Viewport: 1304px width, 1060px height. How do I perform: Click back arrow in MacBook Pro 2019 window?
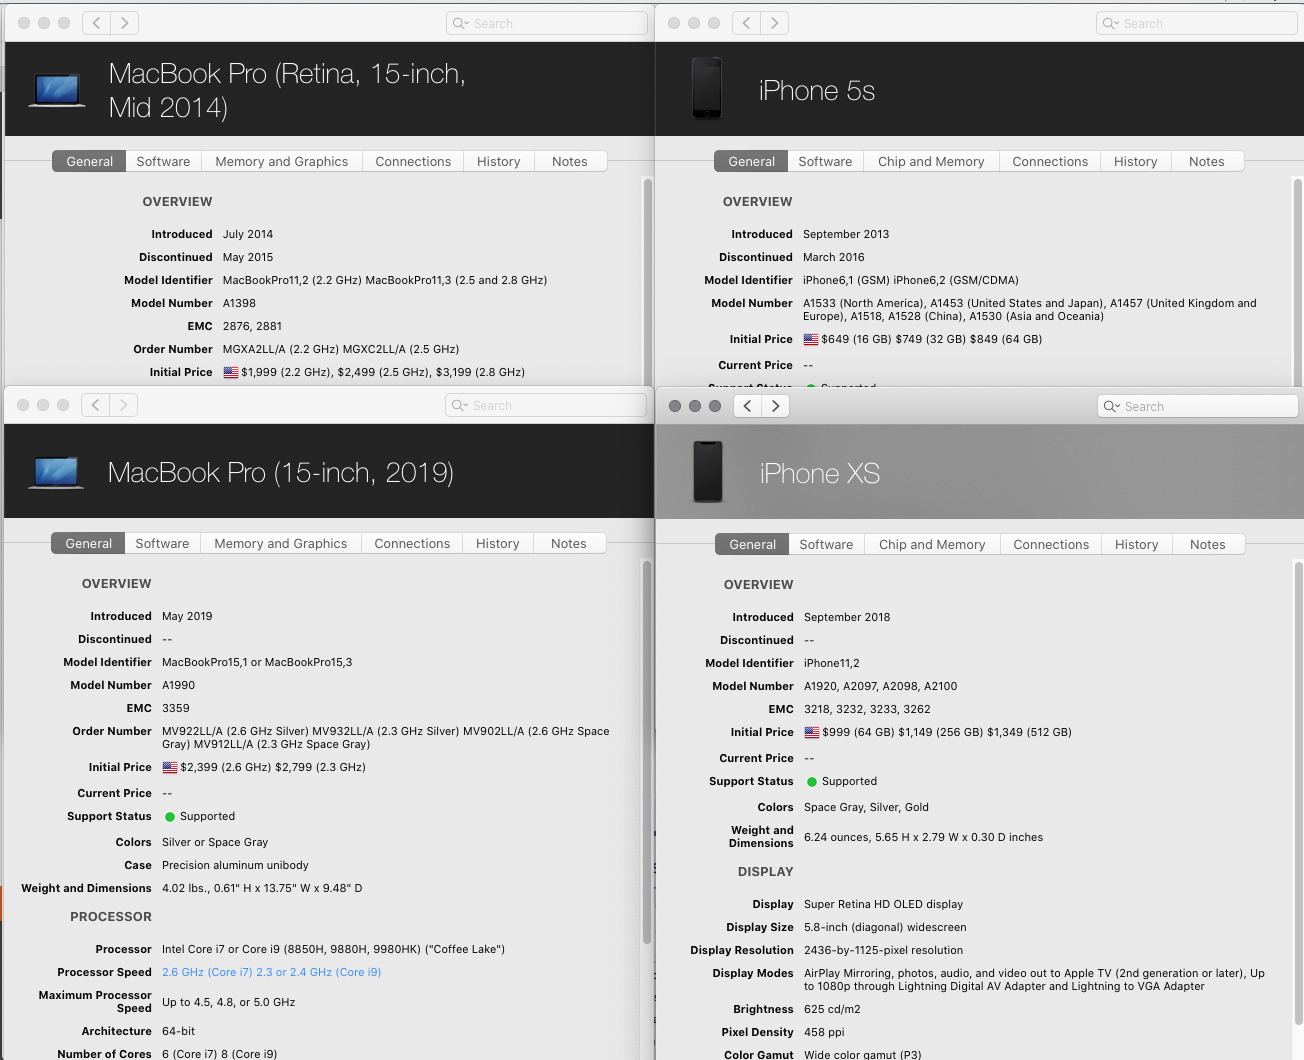pos(96,405)
